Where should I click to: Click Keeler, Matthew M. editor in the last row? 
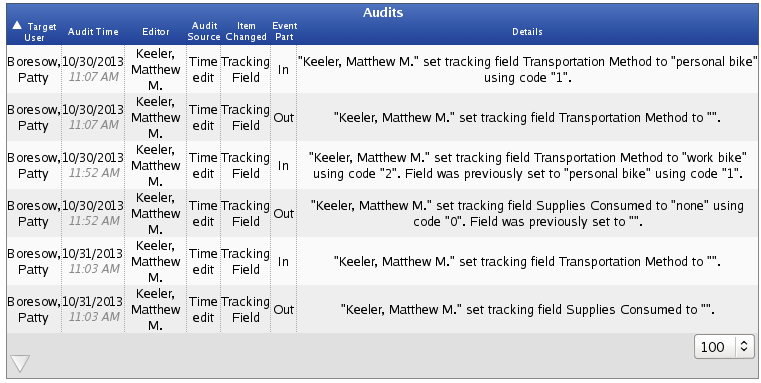click(x=155, y=309)
